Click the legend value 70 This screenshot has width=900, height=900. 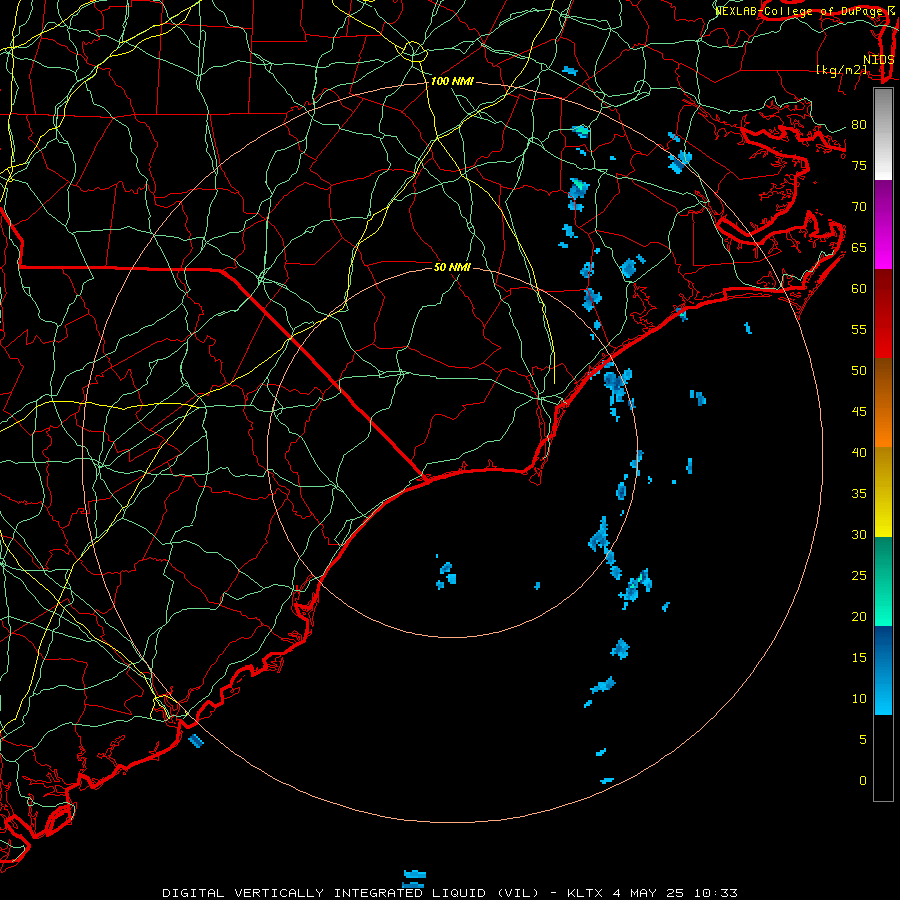pos(859,207)
